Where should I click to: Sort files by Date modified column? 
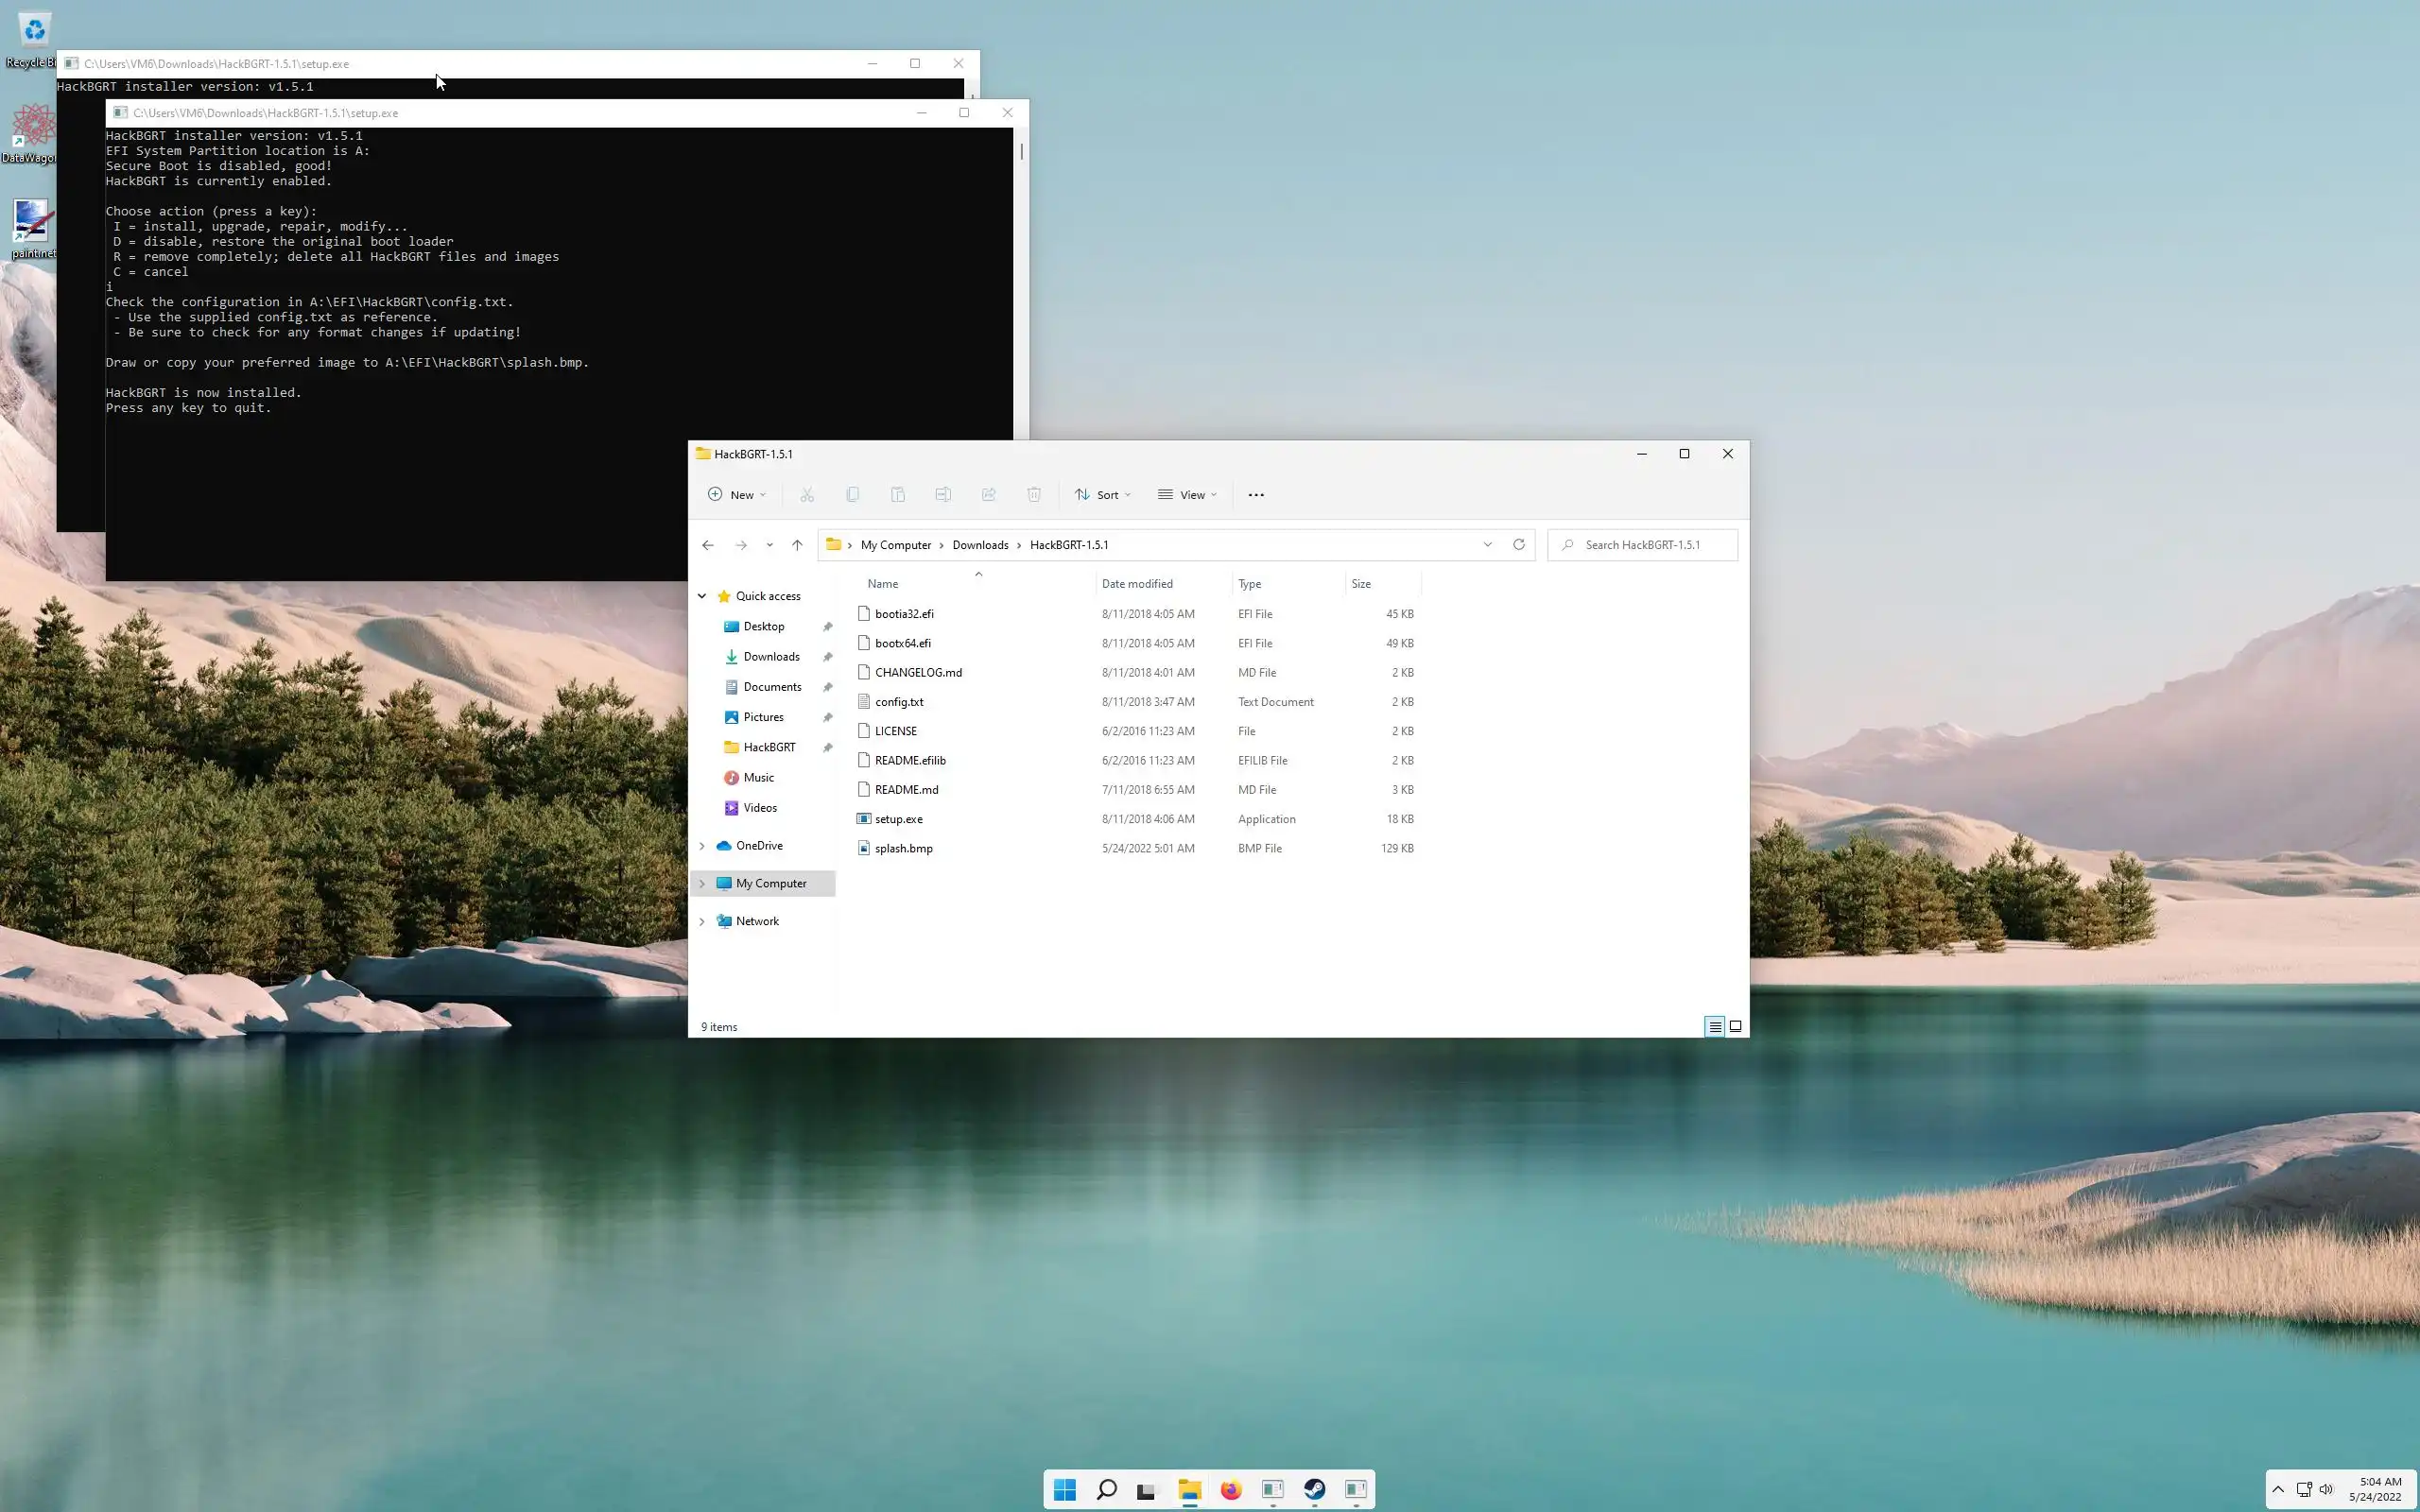tap(1137, 584)
